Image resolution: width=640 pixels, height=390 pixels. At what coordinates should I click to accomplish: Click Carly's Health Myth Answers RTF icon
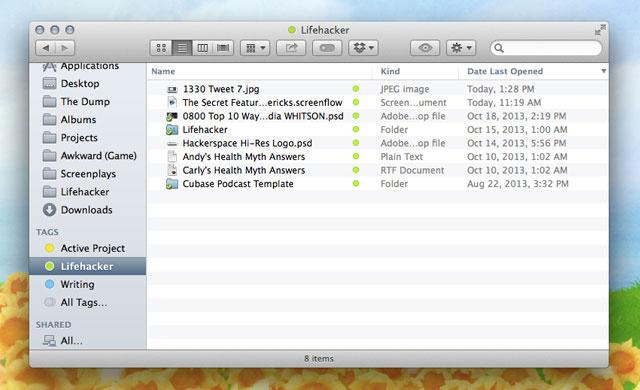point(172,170)
